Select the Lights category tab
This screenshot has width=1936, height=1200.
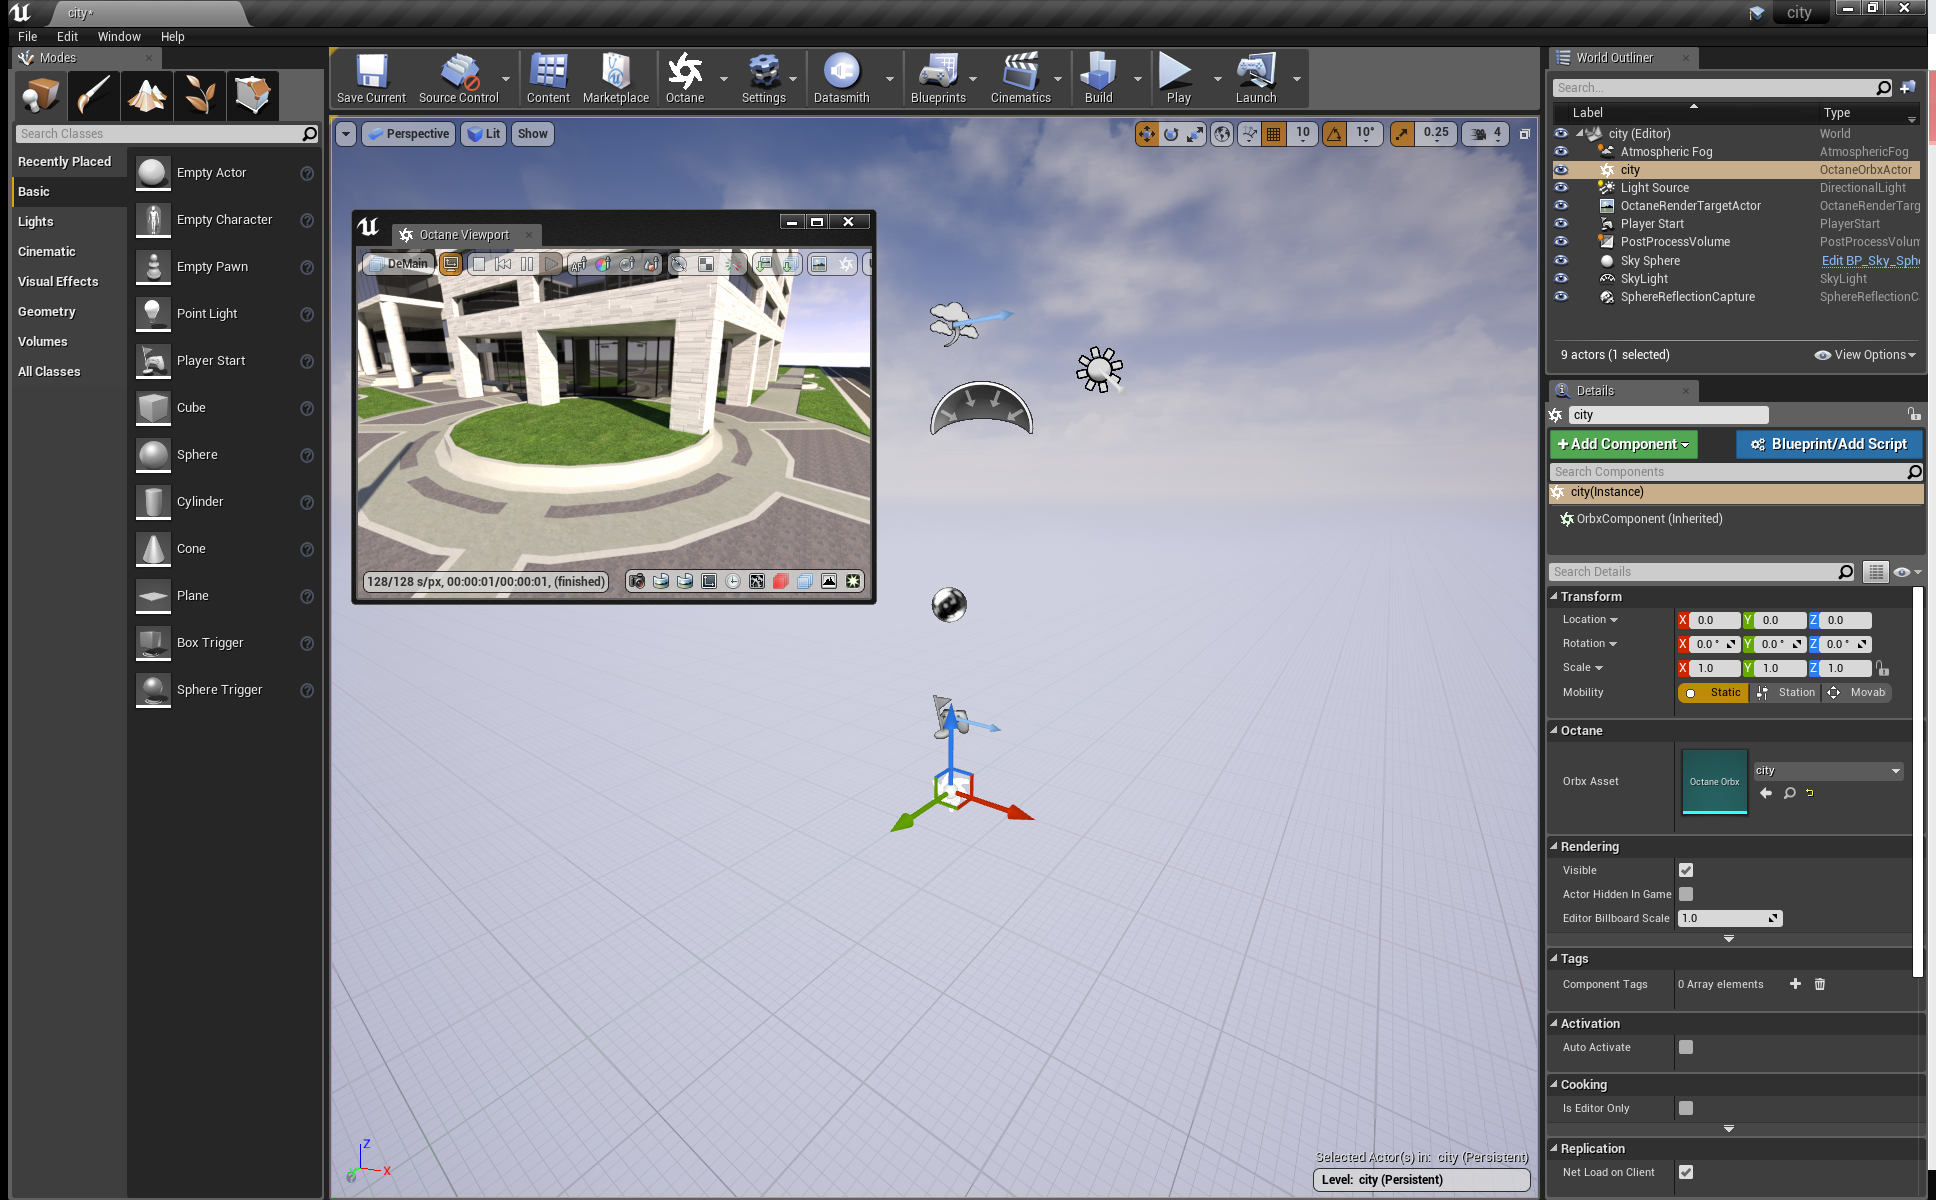point(36,222)
